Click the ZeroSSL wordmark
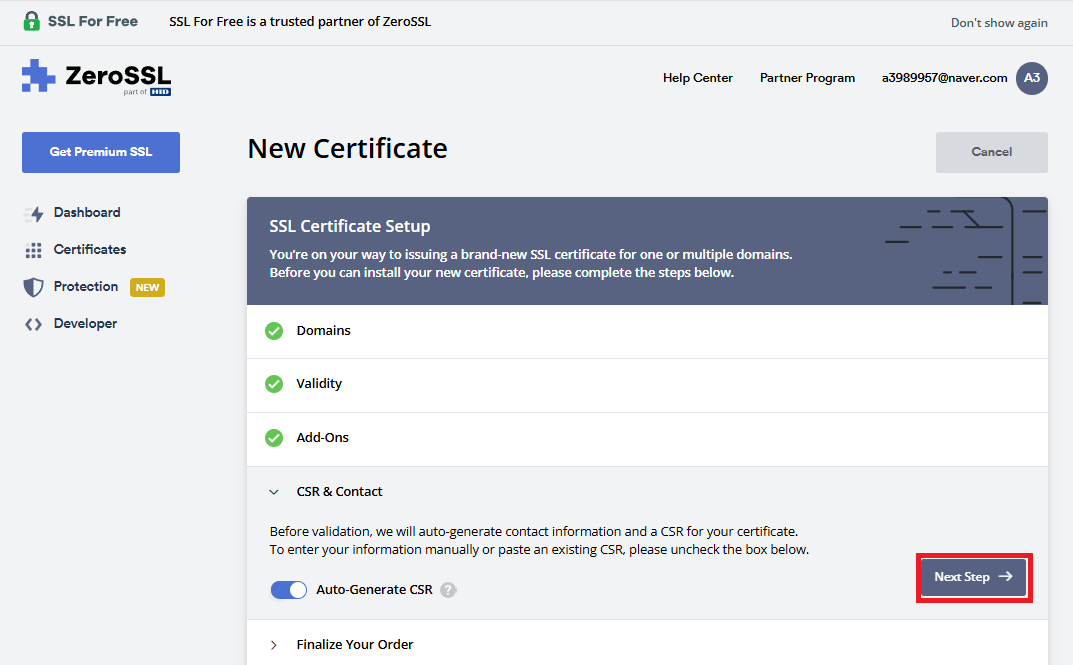The width and height of the screenshot is (1073, 665). 118,75
